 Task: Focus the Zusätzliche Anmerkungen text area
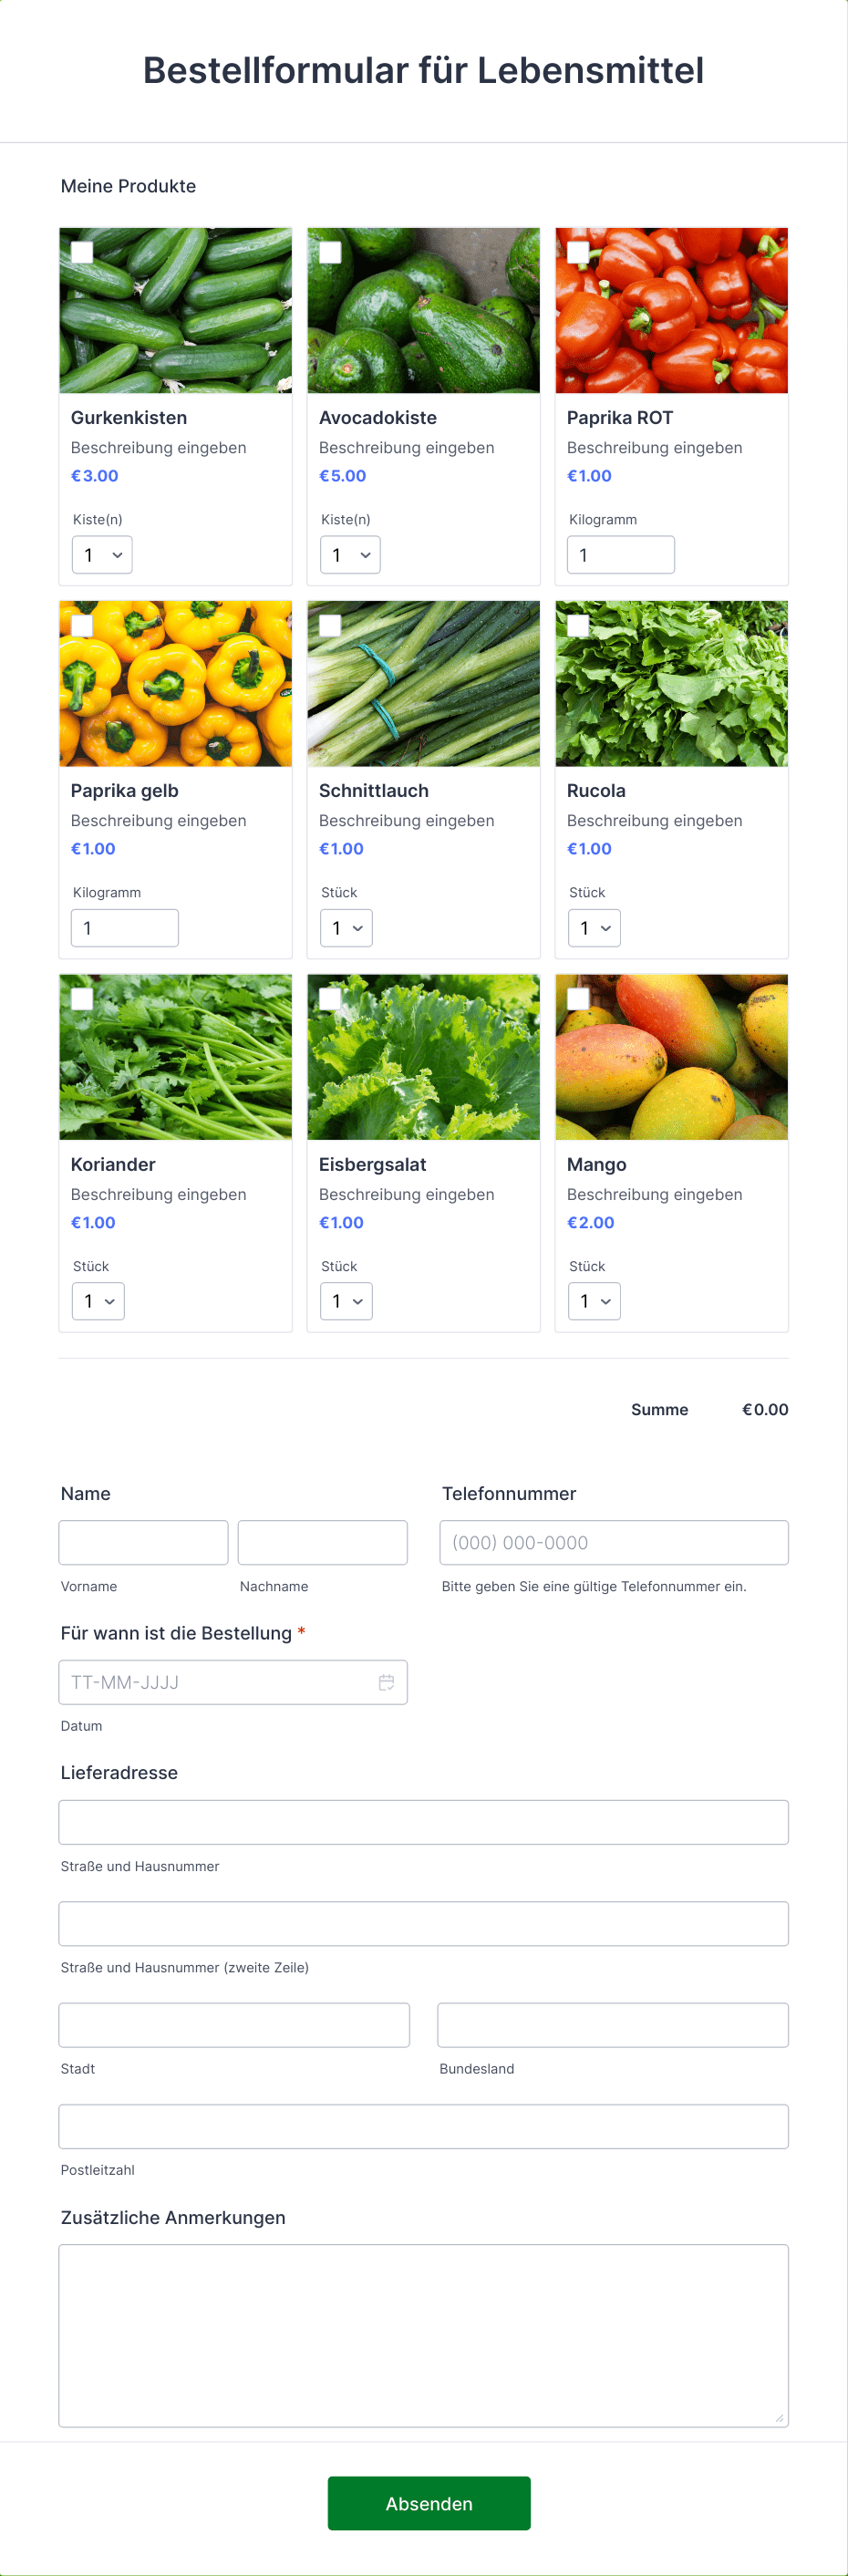424,2335
